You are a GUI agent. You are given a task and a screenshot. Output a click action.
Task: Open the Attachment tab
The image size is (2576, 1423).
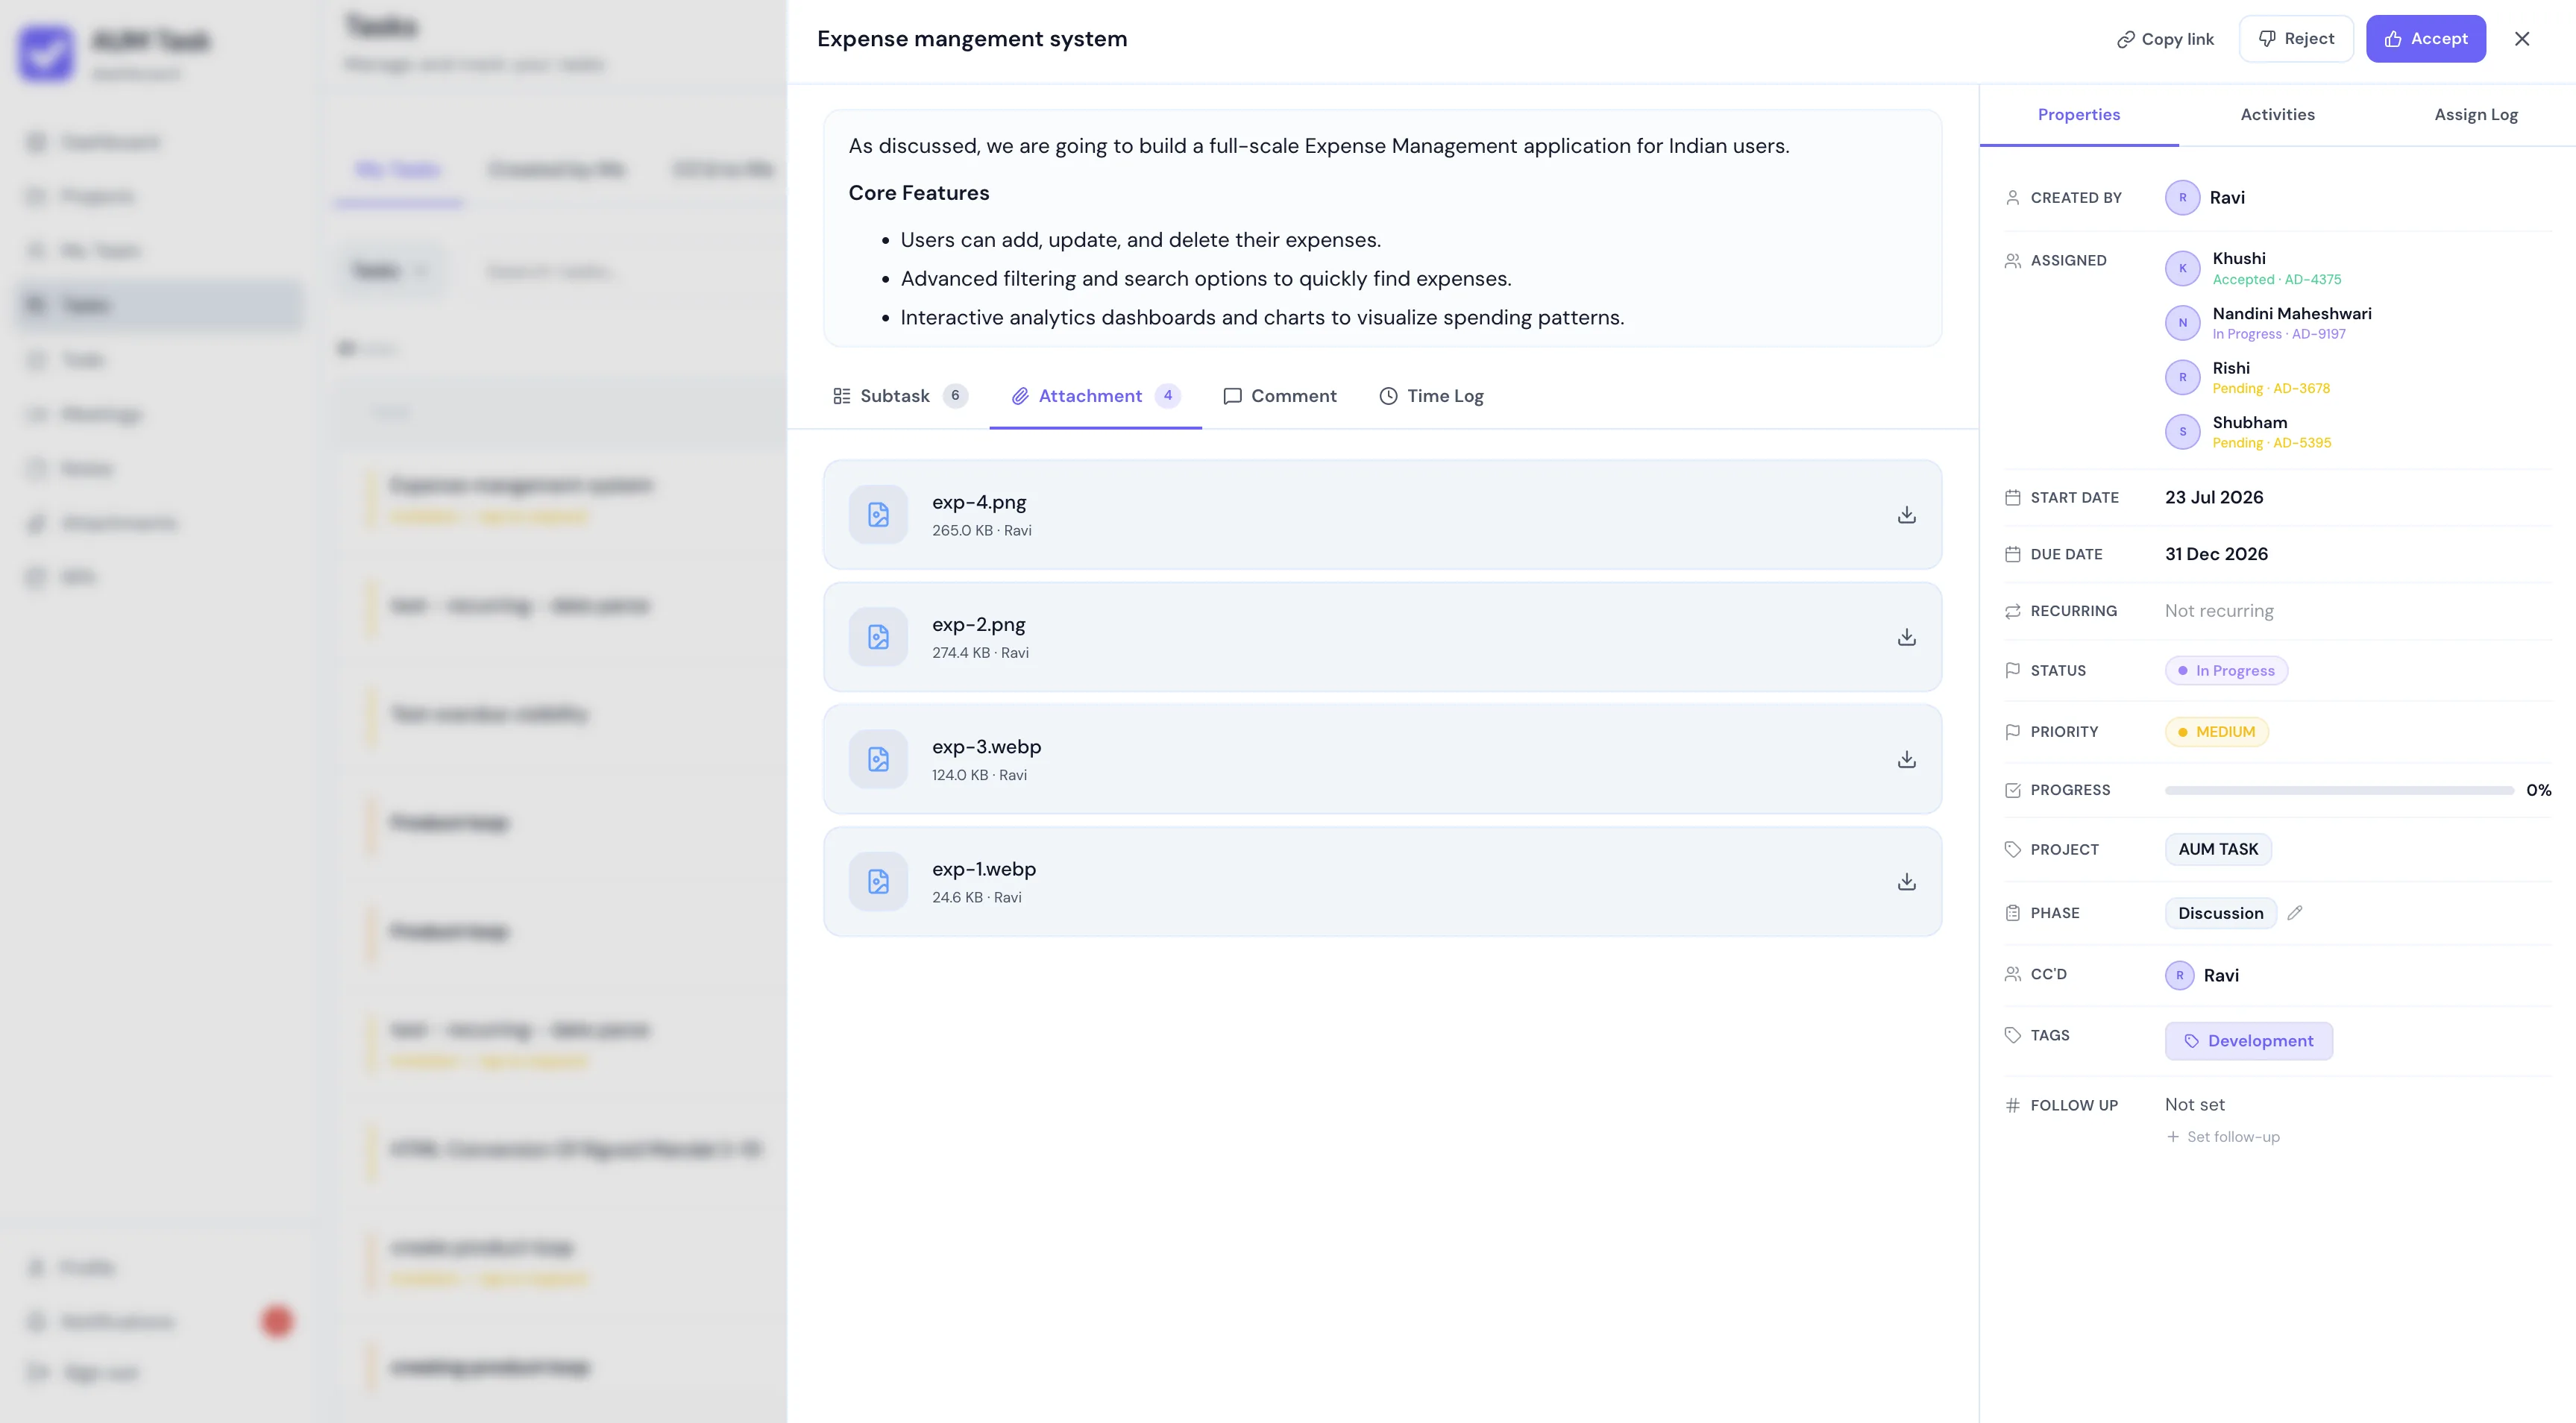pos(1095,396)
